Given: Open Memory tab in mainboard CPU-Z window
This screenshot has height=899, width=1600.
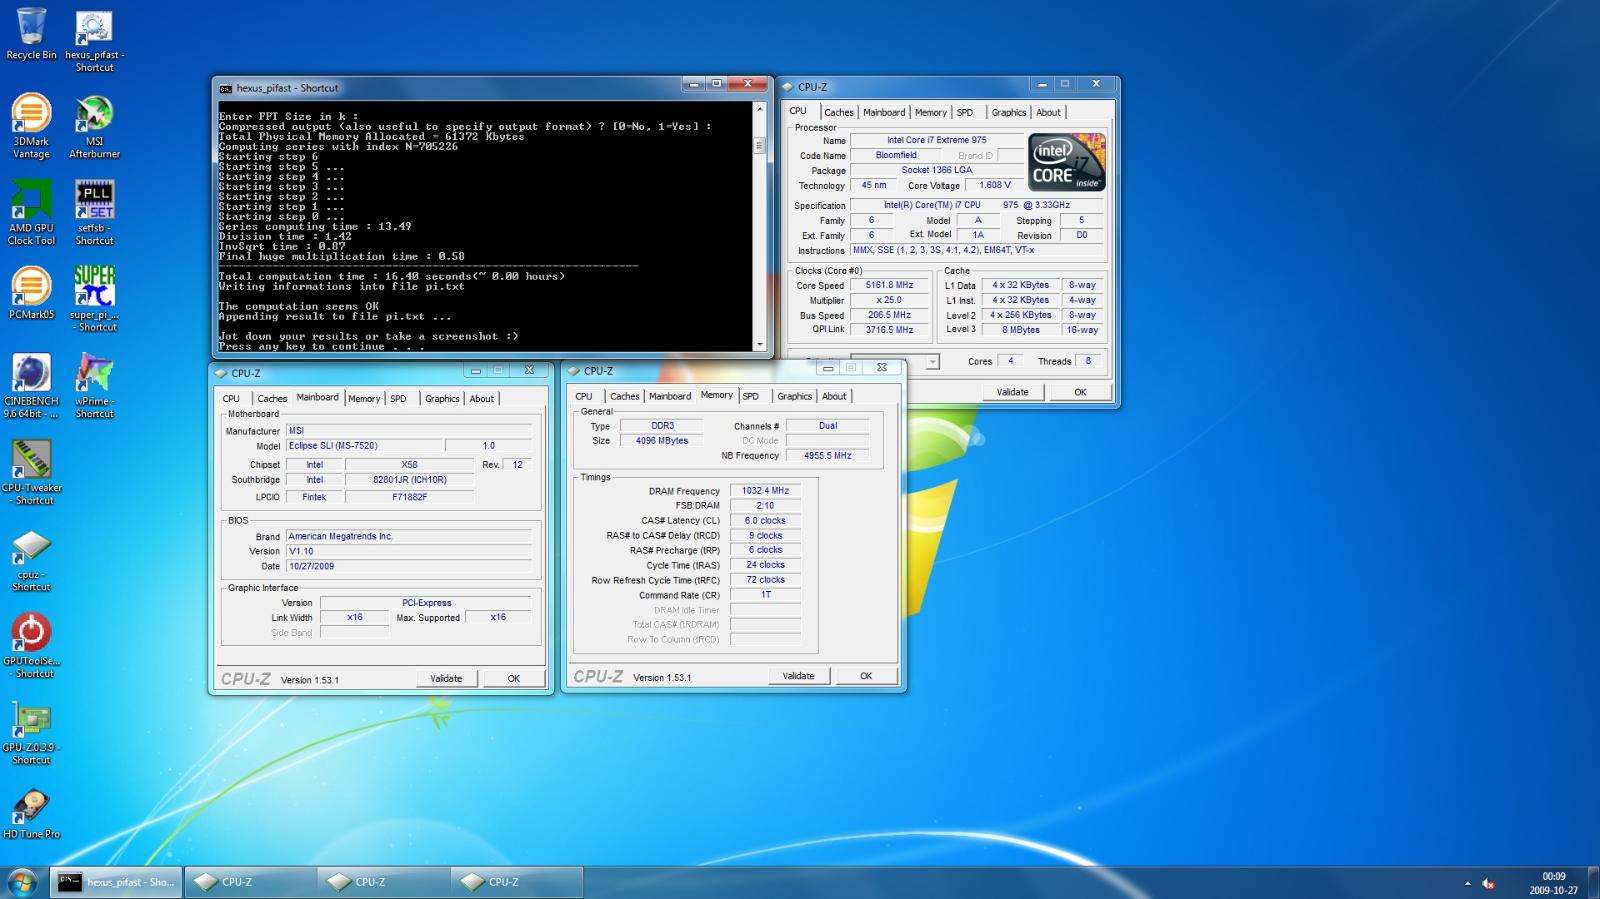Looking at the screenshot, I should pyautogui.click(x=364, y=398).
